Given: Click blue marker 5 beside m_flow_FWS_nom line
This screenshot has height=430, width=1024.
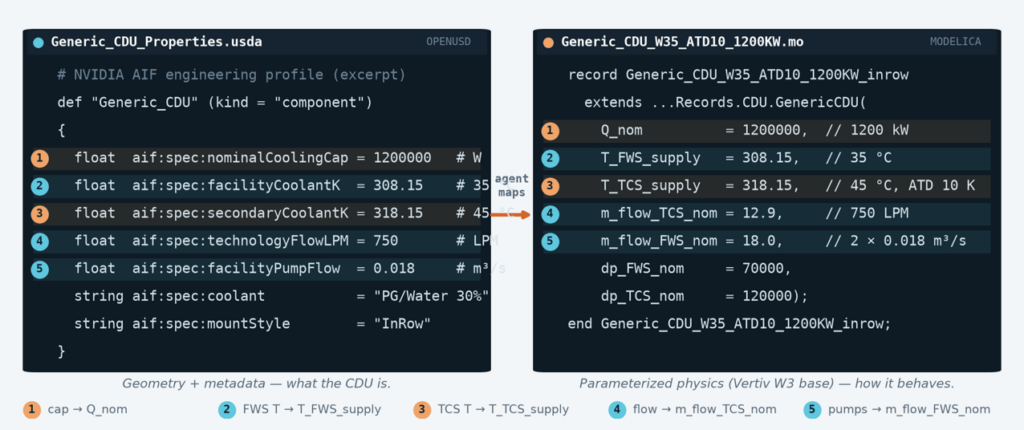Looking at the screenshot, I should pyautogui.click(x=551, y=241).
